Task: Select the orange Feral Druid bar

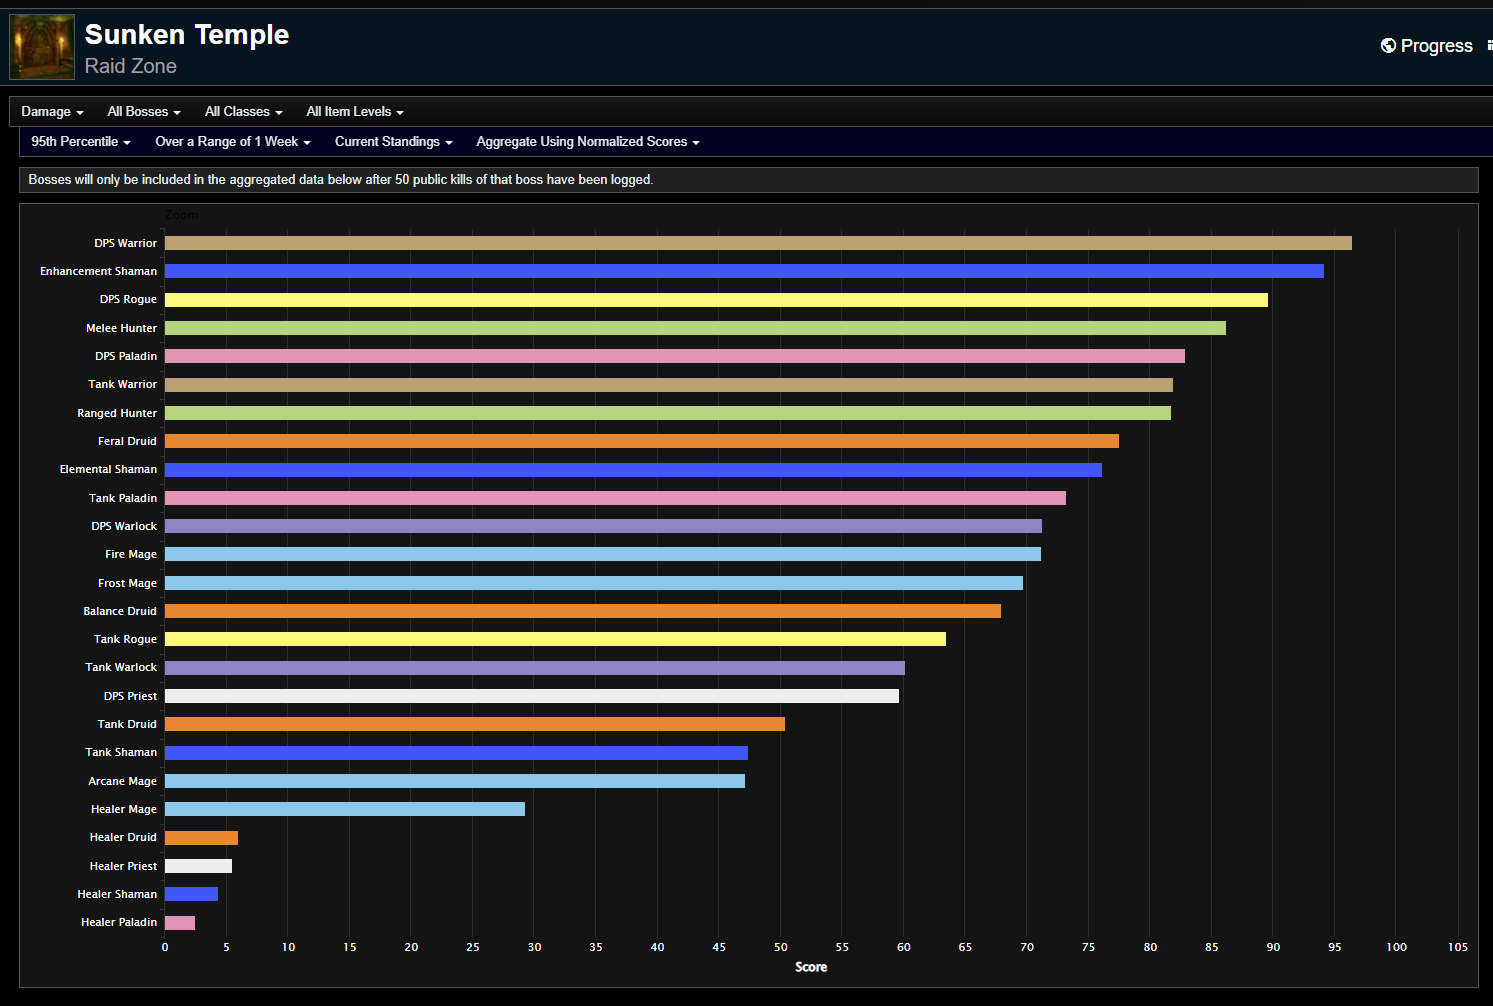Action: pos(641,441)
